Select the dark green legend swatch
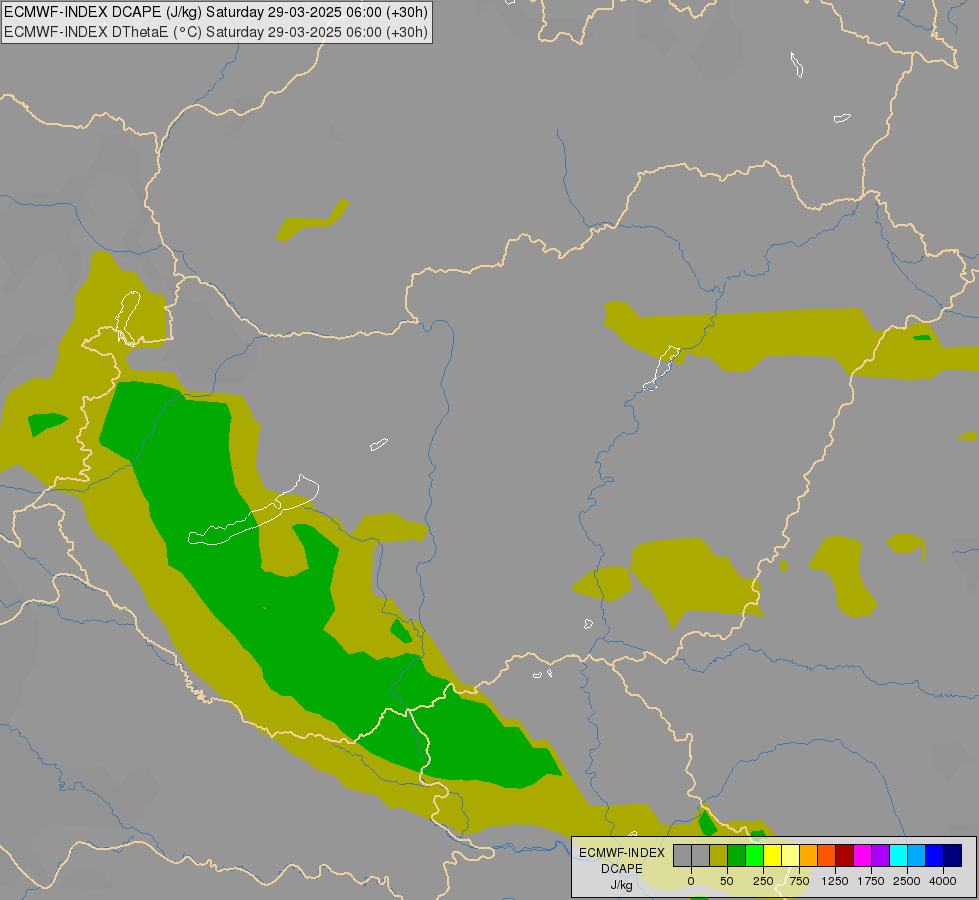The width and height of the screenshot is (979, 900). coord(736,856)
